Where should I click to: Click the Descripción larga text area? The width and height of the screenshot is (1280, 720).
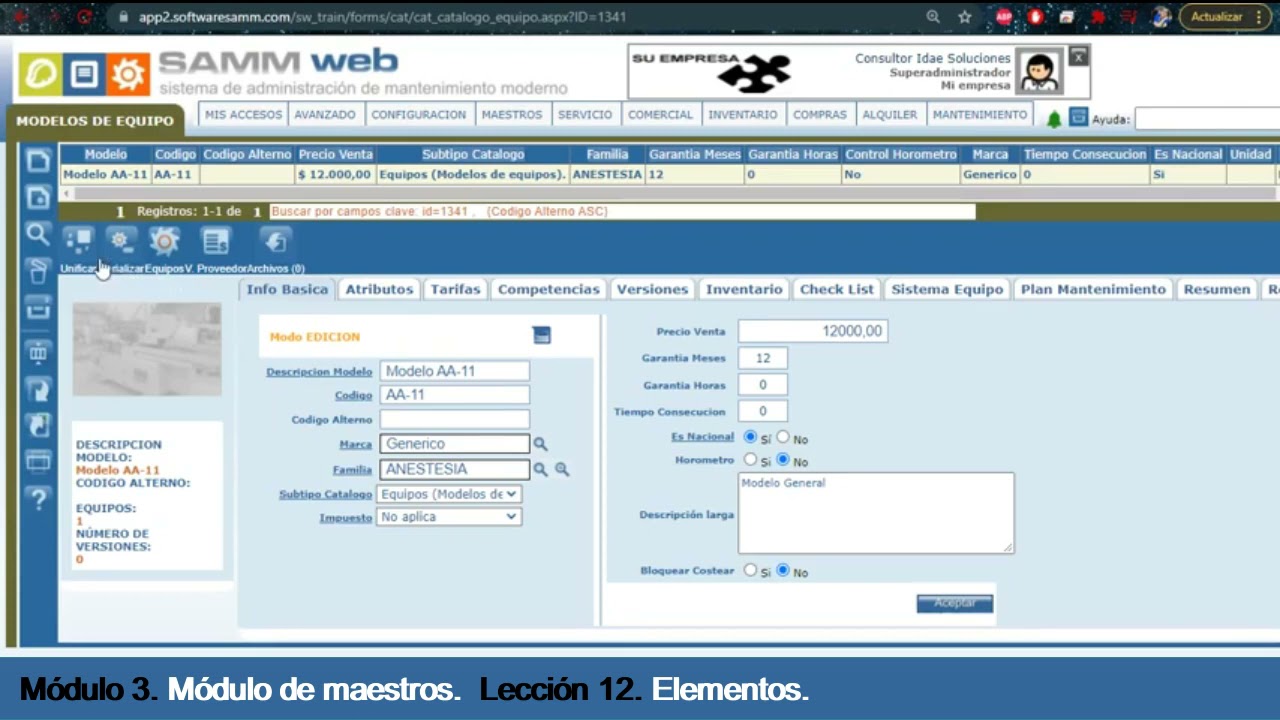[876, 513]
